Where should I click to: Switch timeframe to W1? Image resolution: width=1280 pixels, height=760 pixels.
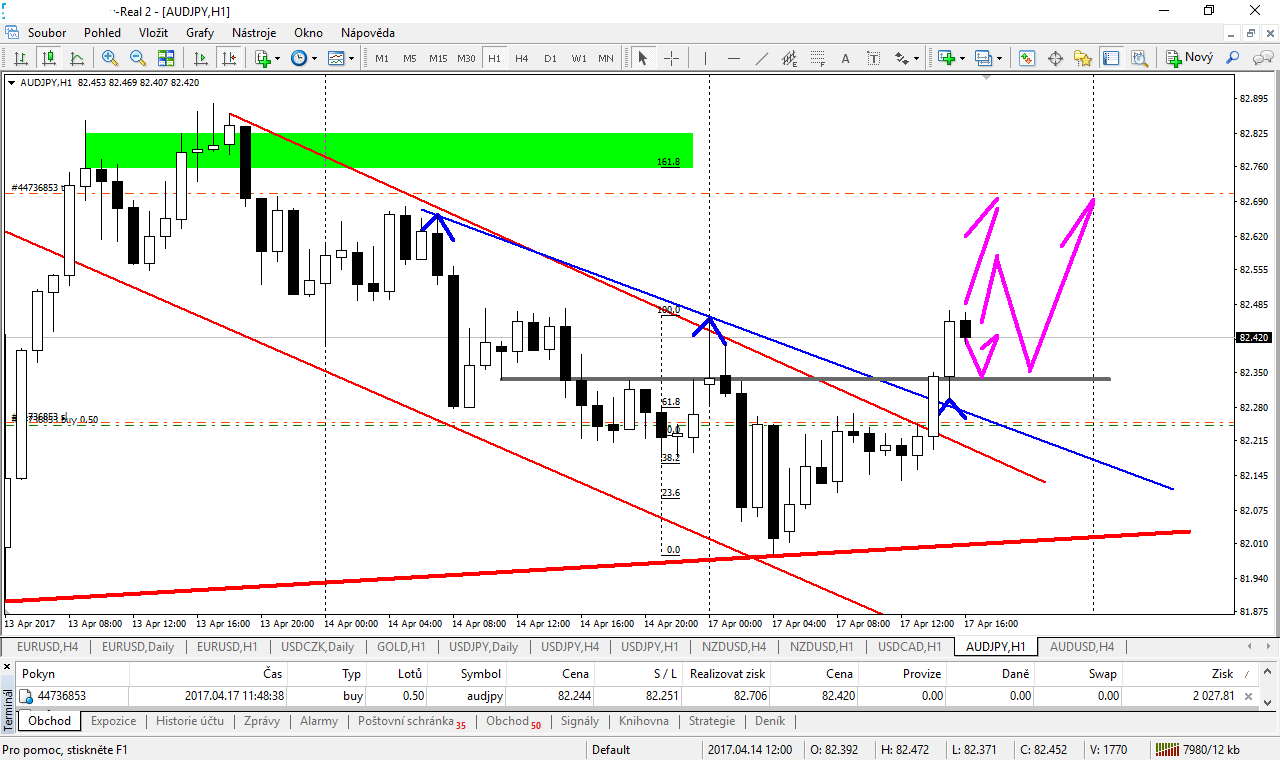click(579, 58)
